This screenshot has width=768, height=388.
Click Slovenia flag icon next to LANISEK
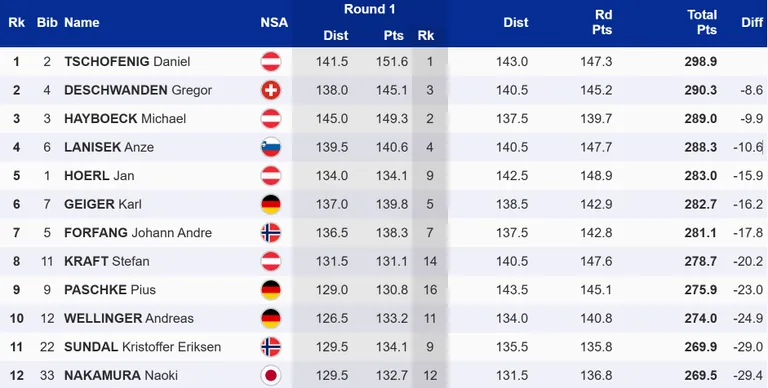[270, 147]
